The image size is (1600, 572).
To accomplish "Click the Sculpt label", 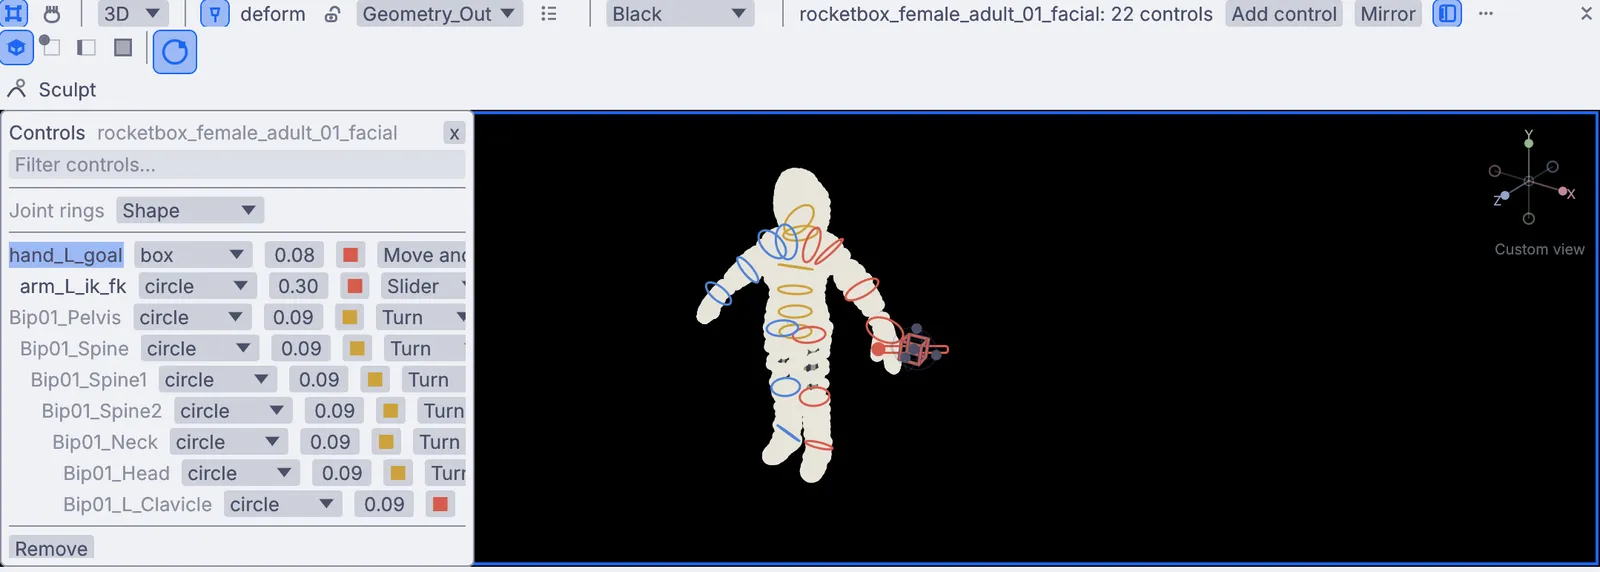I will pos(67,89).
